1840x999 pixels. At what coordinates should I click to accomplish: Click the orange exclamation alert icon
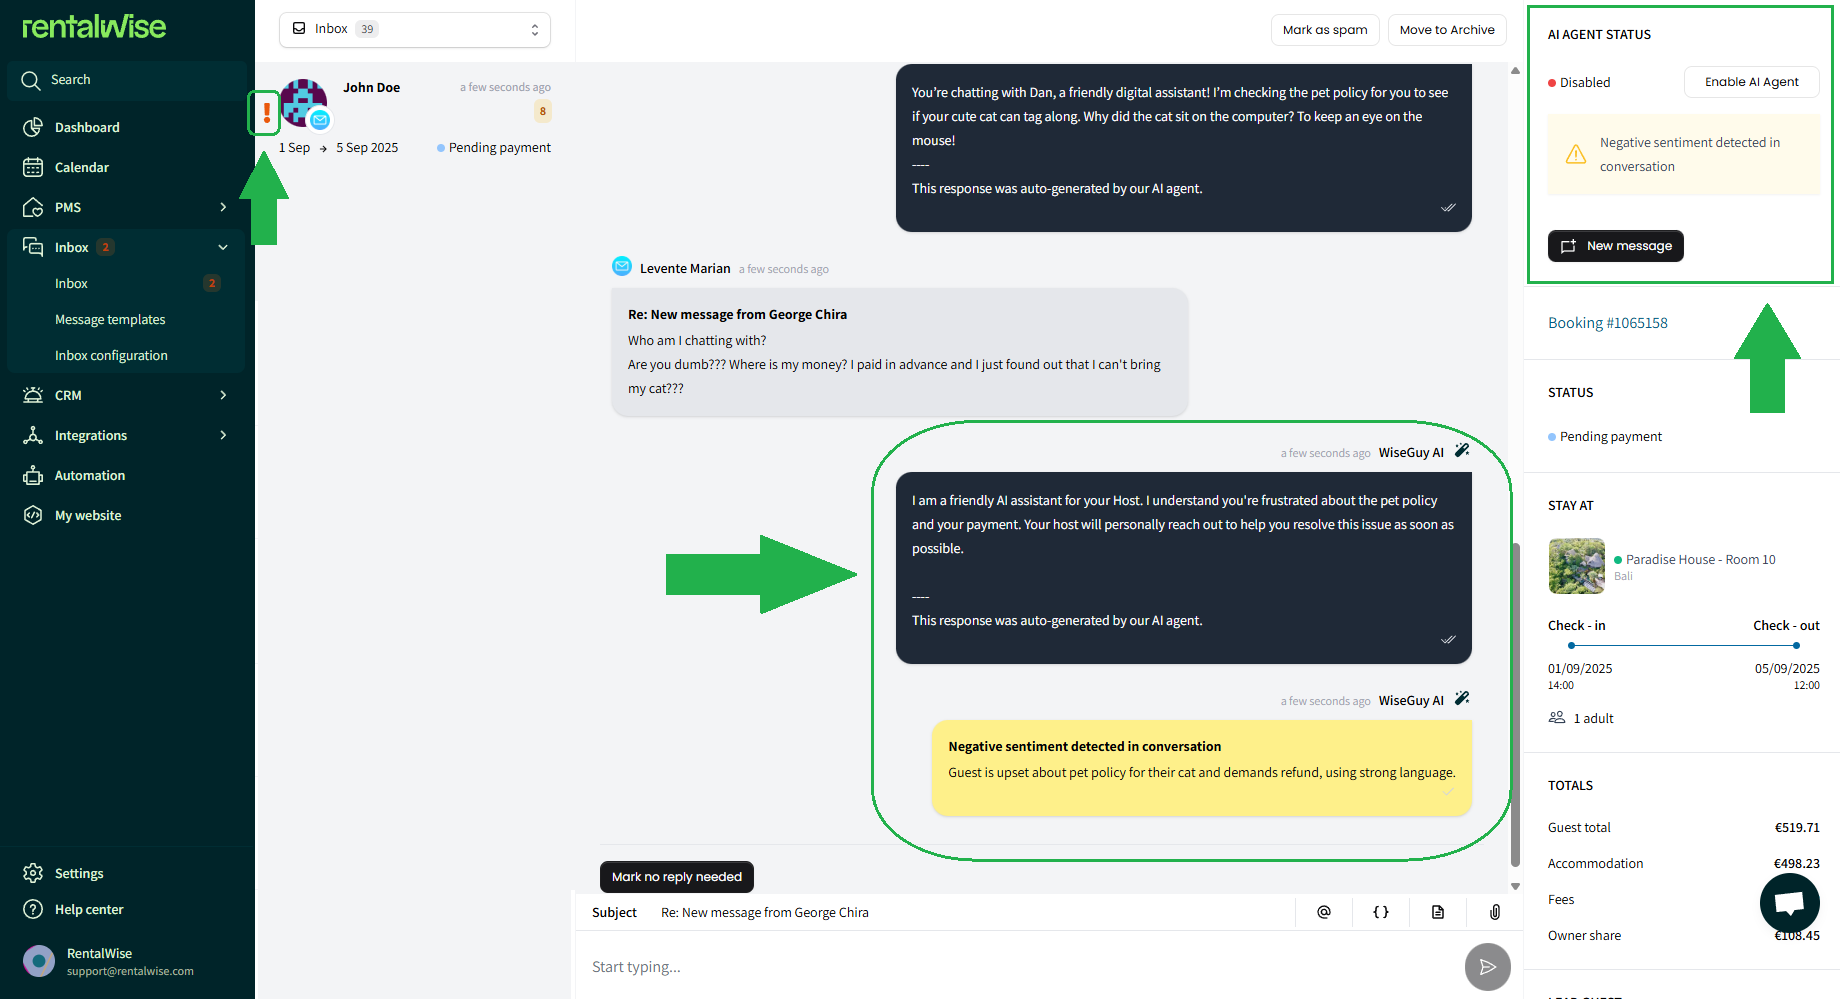coord(266,112)
